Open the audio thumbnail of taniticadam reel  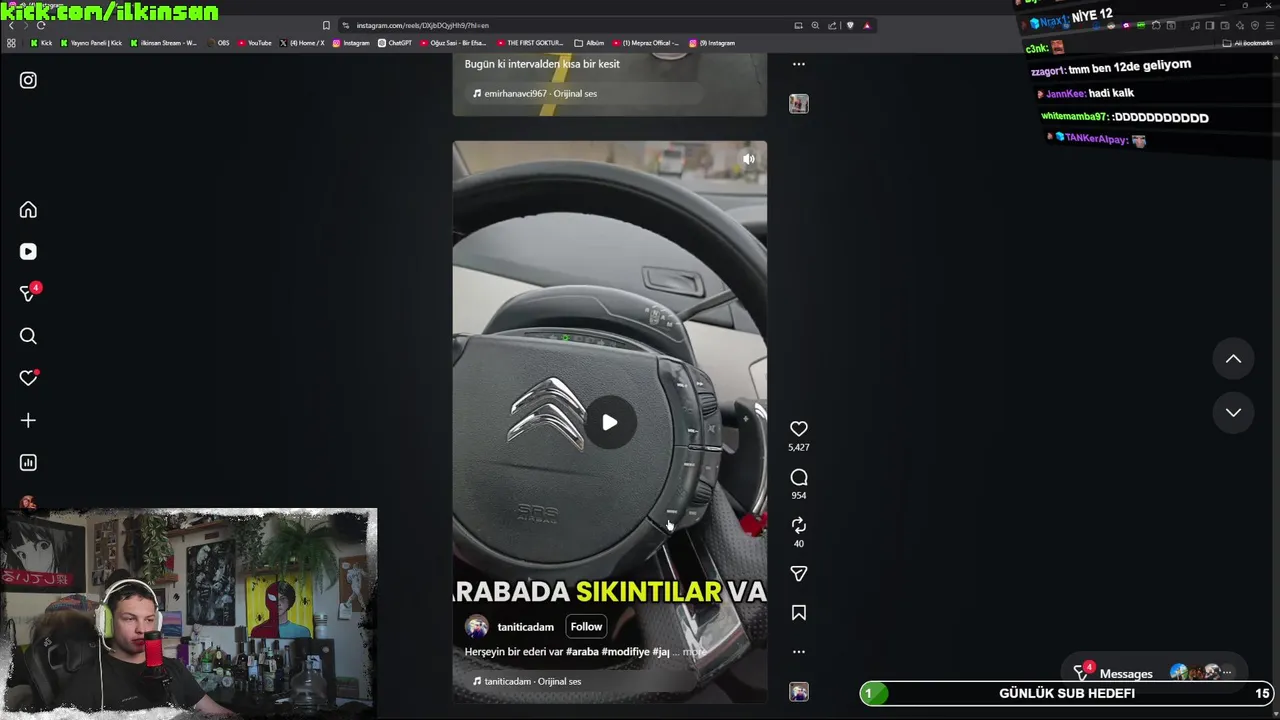click(798, 691)
